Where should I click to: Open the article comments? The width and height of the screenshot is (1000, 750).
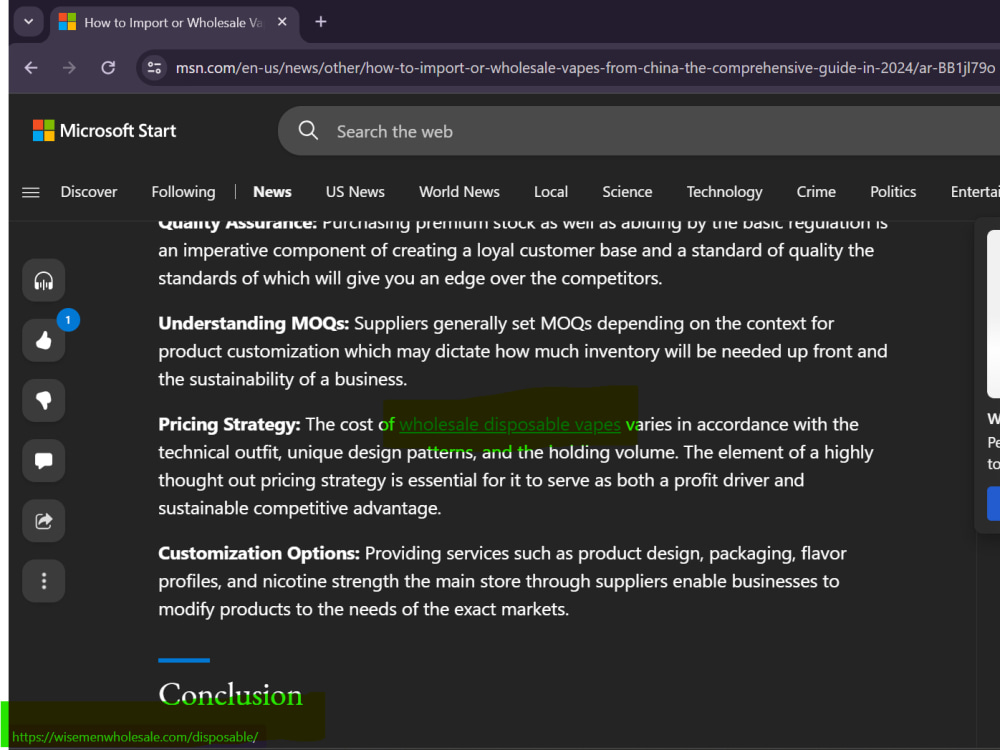click(x=43, y=460)
